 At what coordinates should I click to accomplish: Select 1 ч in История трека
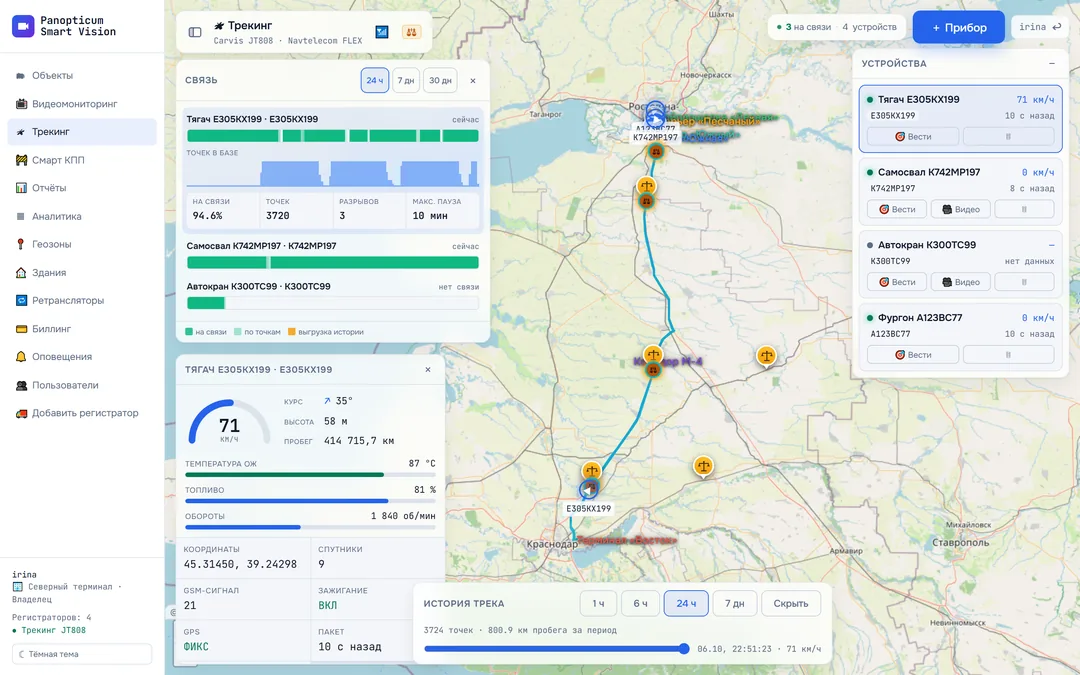(598, 603)
